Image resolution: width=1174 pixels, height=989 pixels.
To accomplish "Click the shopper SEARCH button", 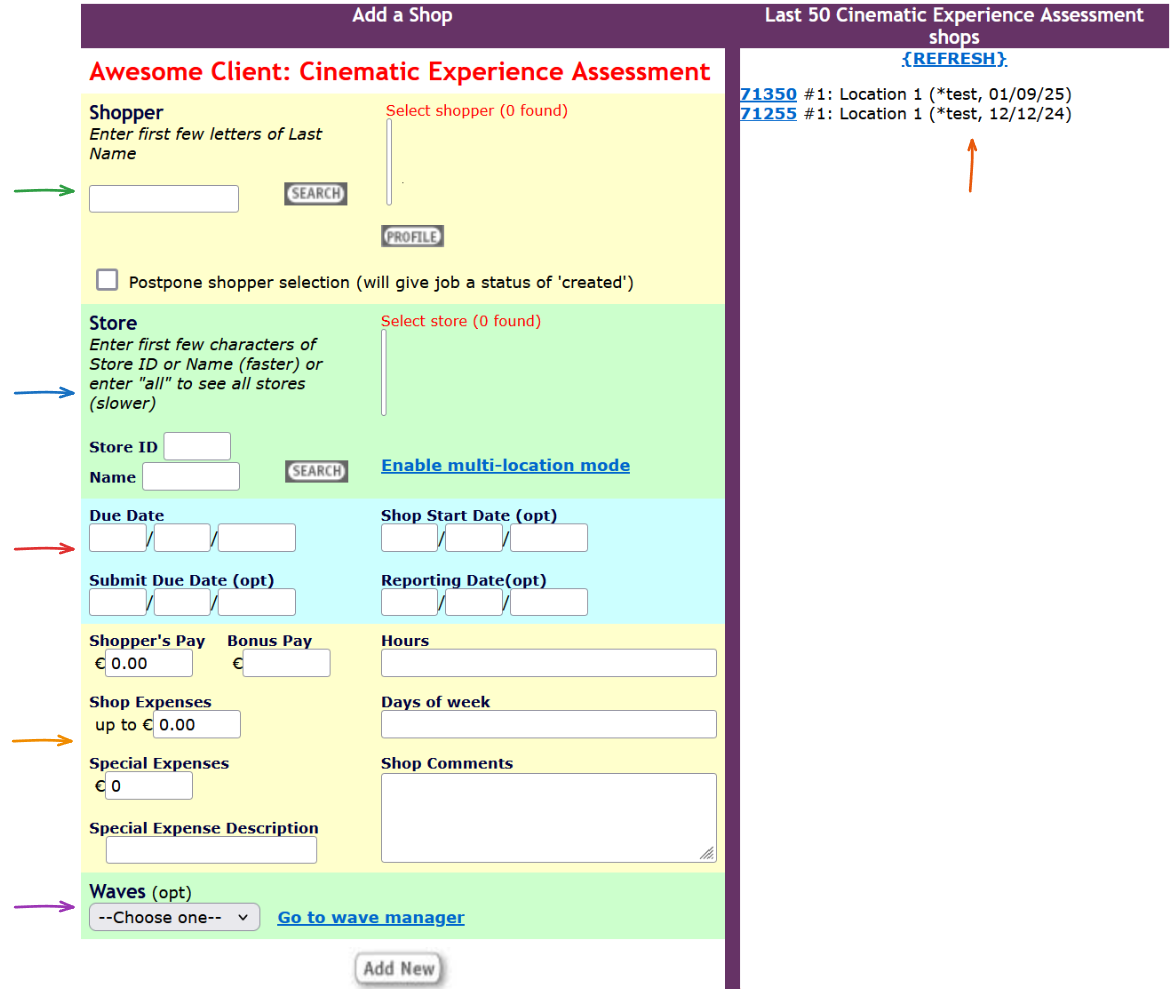I will (316, 194).
